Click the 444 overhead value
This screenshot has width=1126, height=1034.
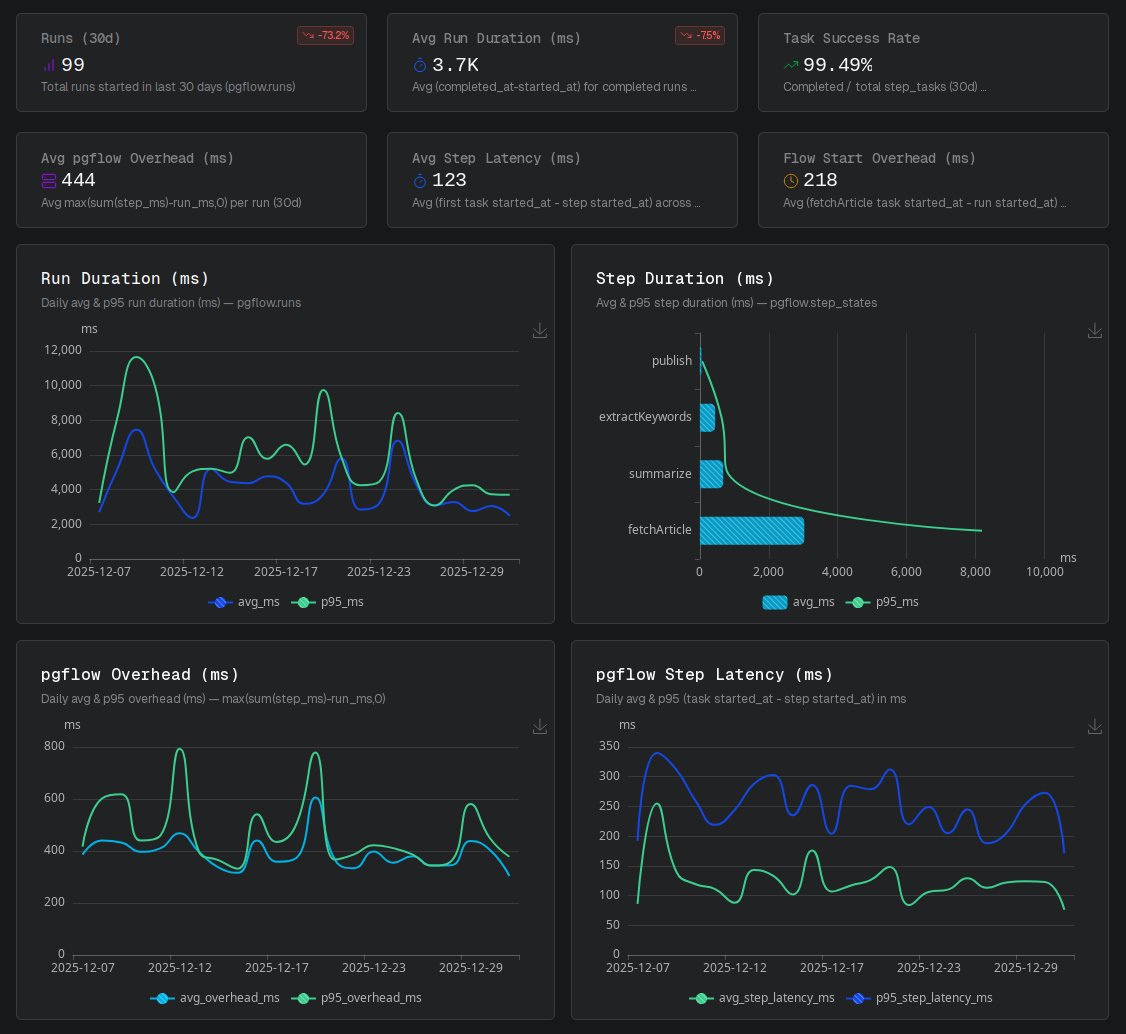click(x=78, y=180)
